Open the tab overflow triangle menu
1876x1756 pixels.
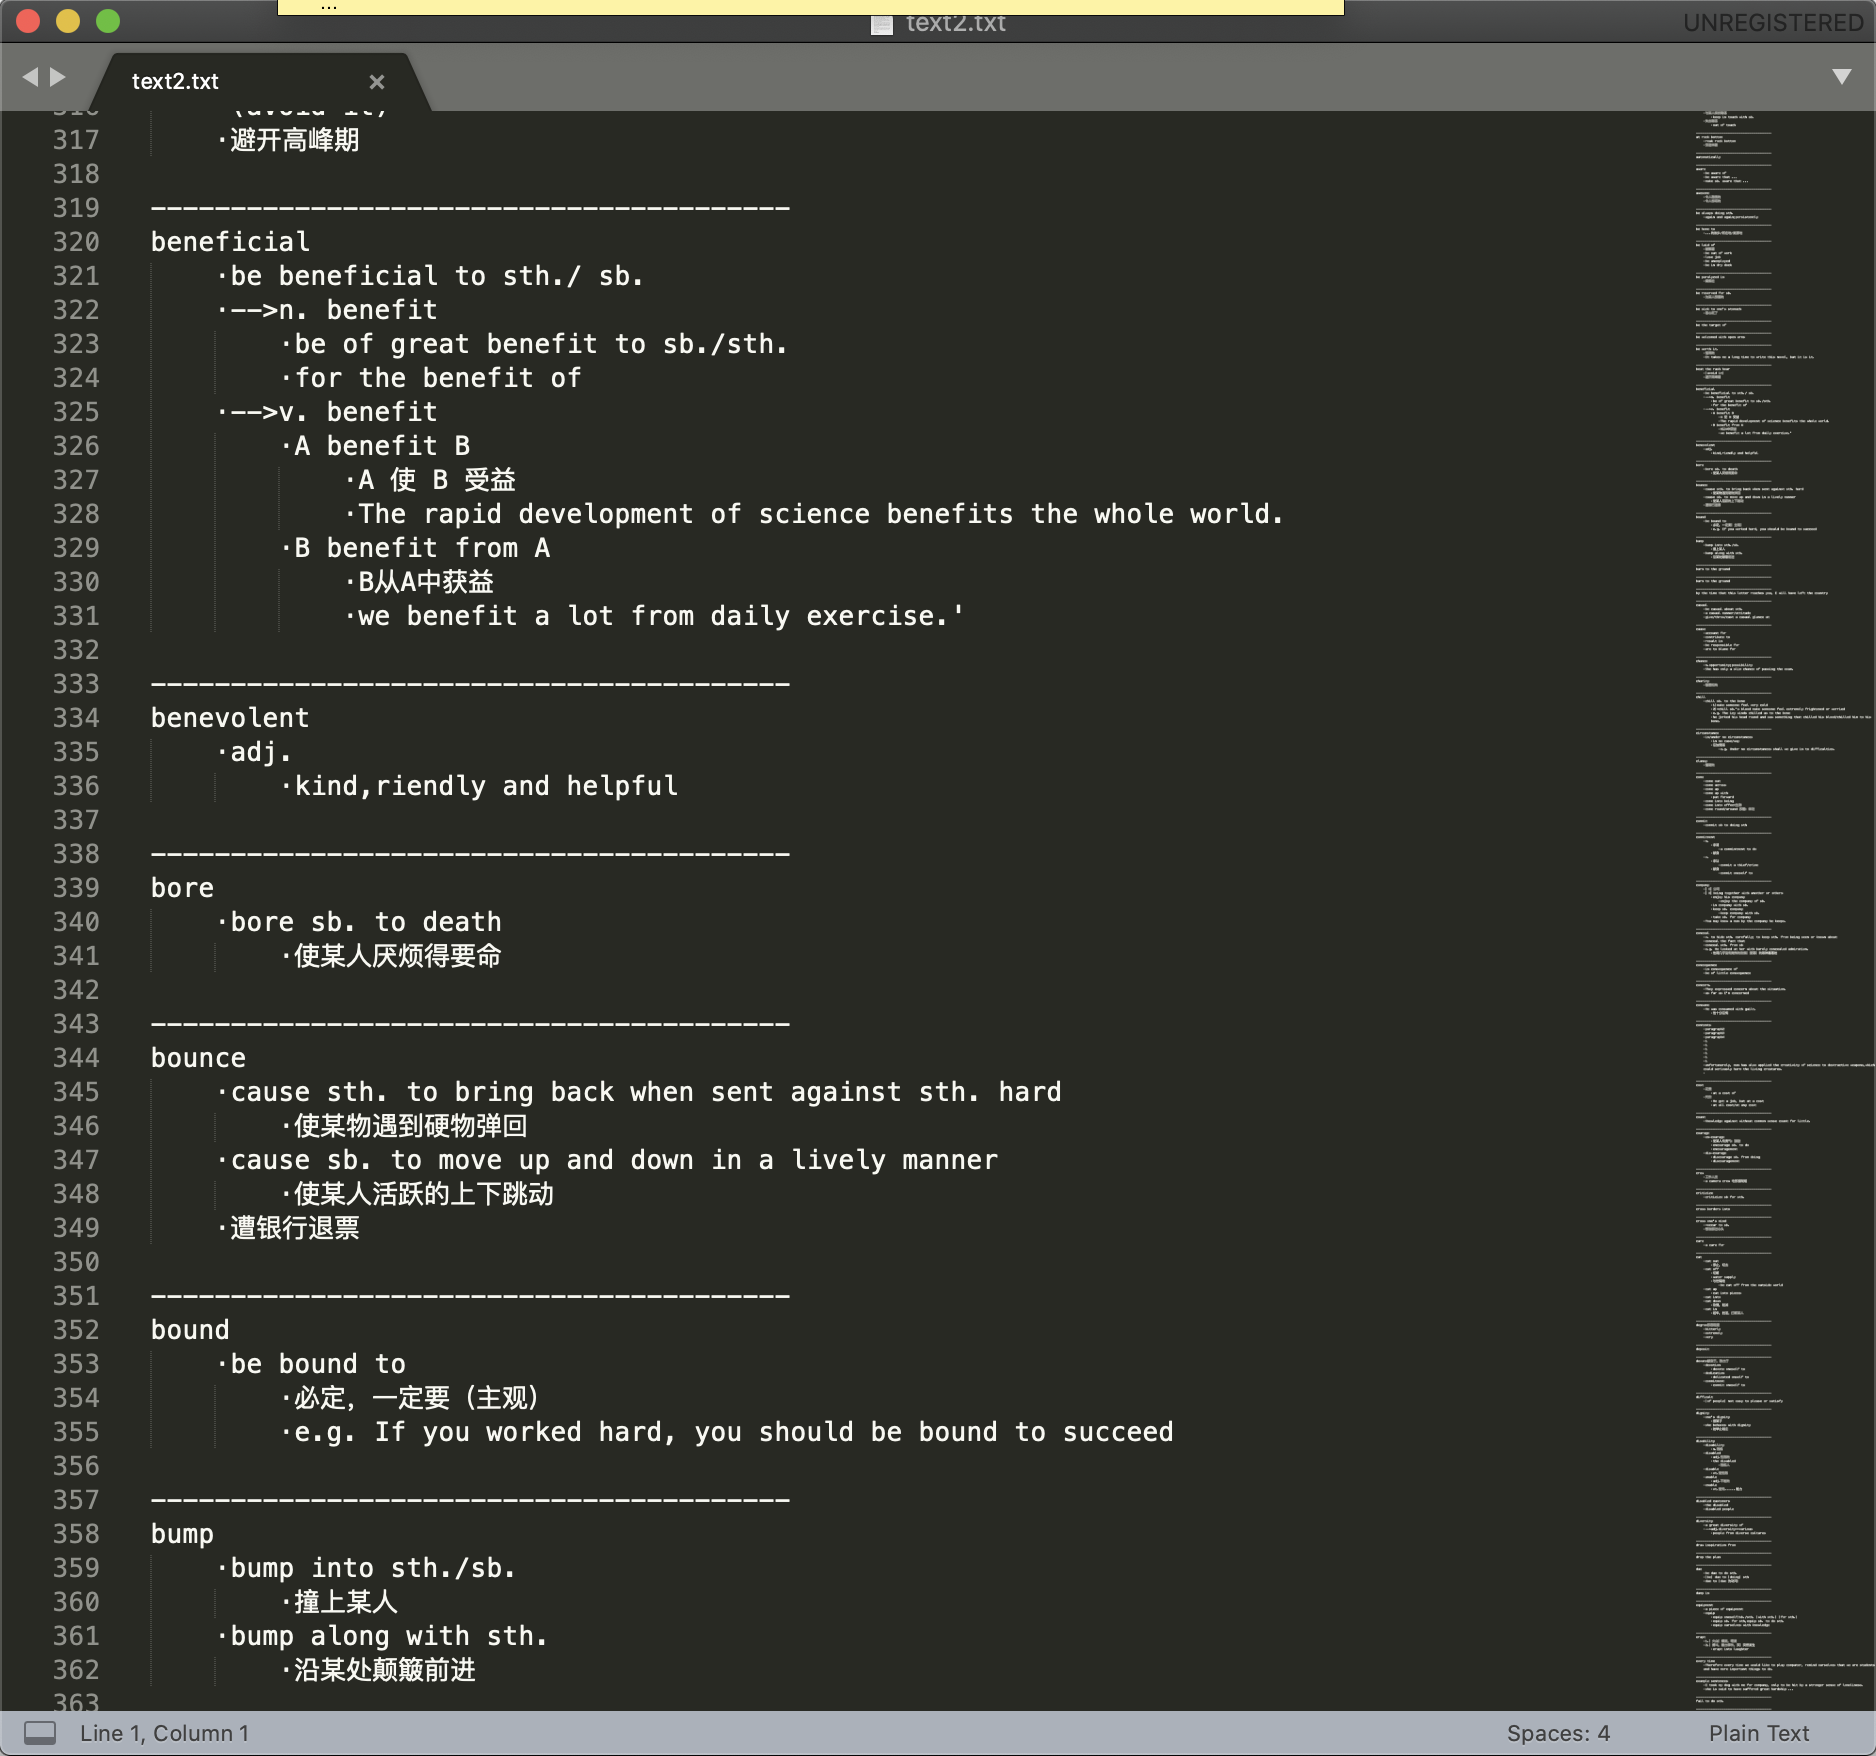[1843, 75]
